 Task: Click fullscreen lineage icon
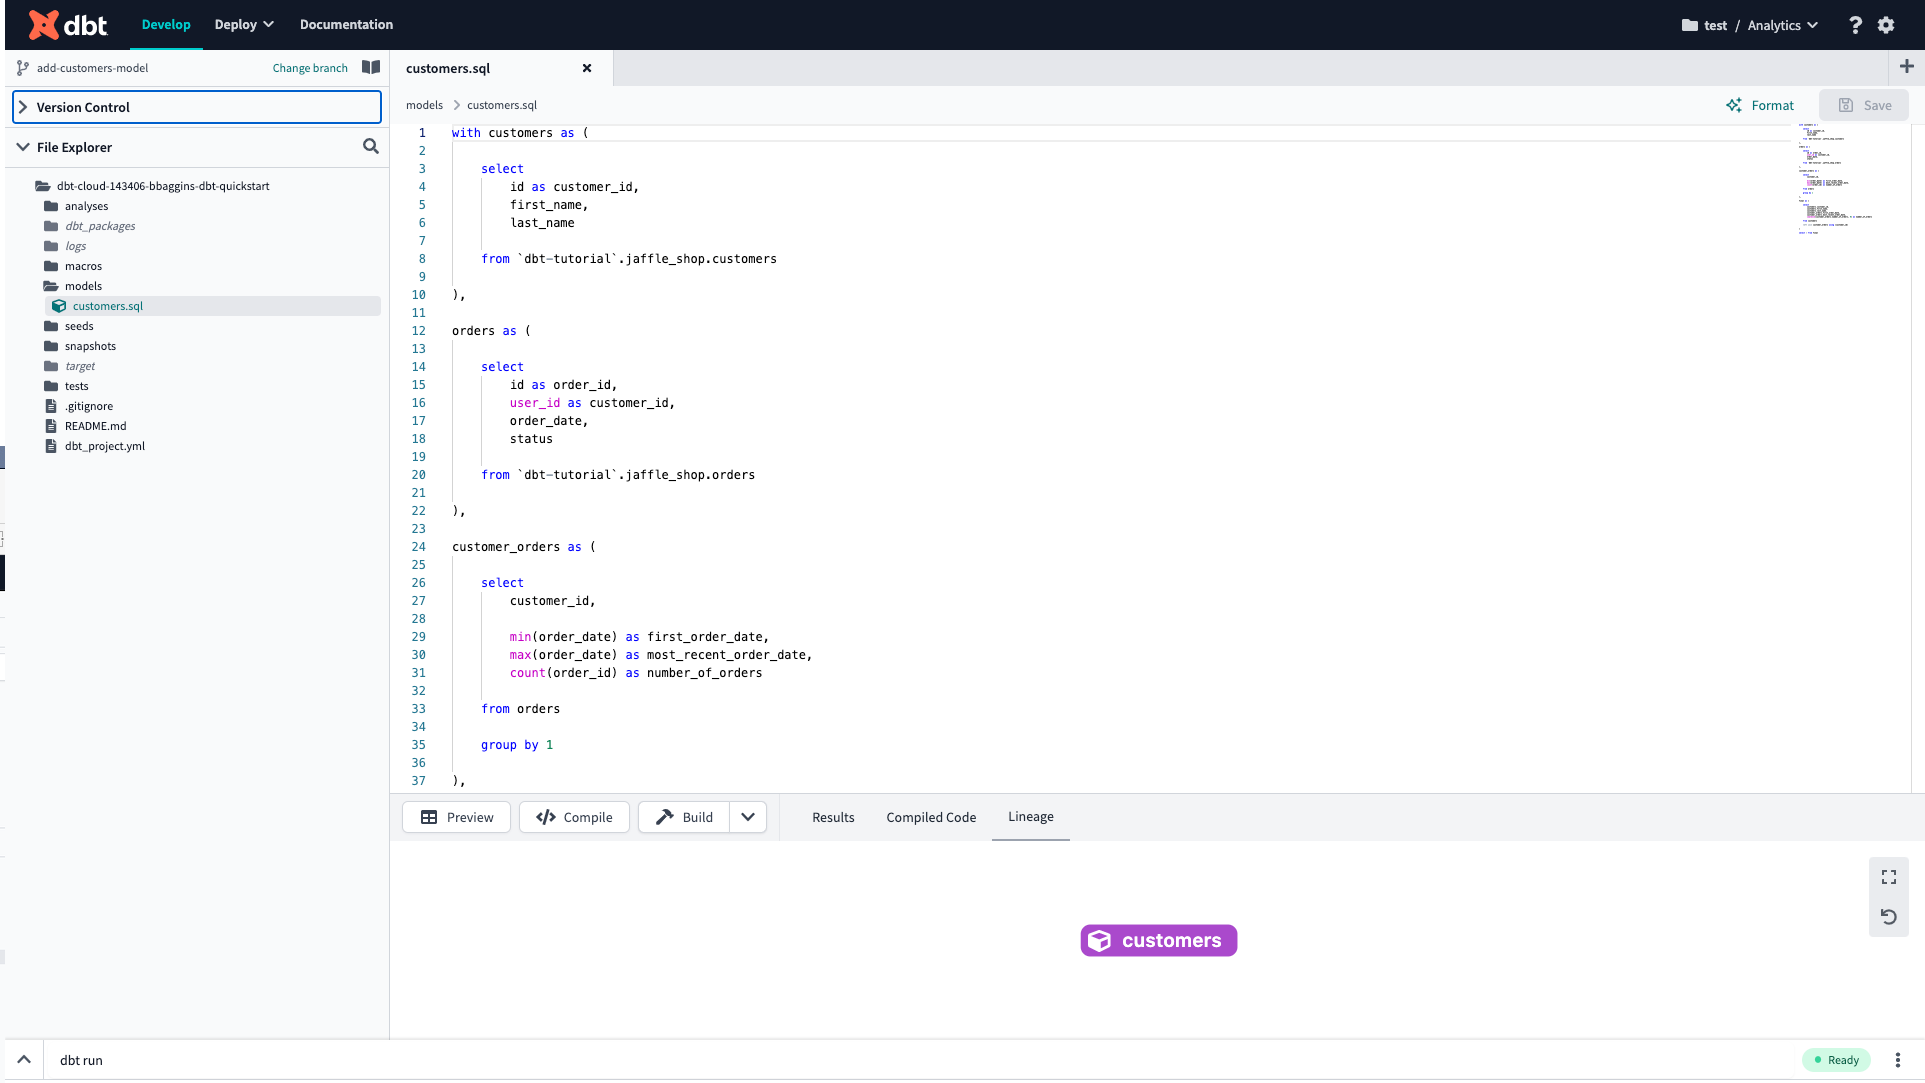(x=1889, y=877)
